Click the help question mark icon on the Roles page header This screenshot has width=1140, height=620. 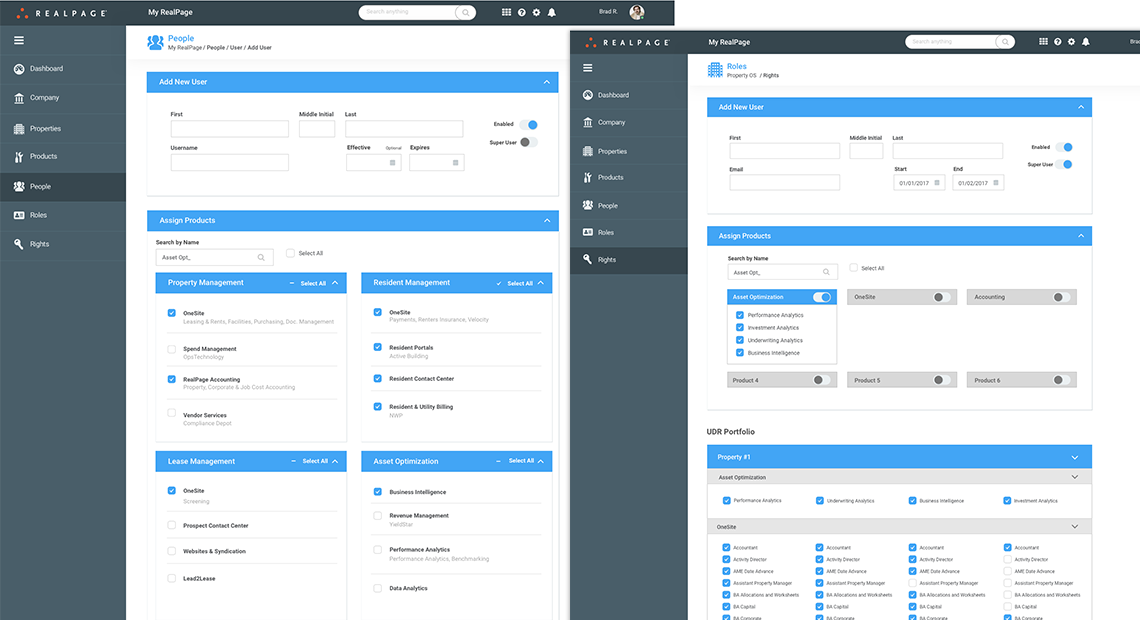pyautogui.click(x=1058, y=42)
